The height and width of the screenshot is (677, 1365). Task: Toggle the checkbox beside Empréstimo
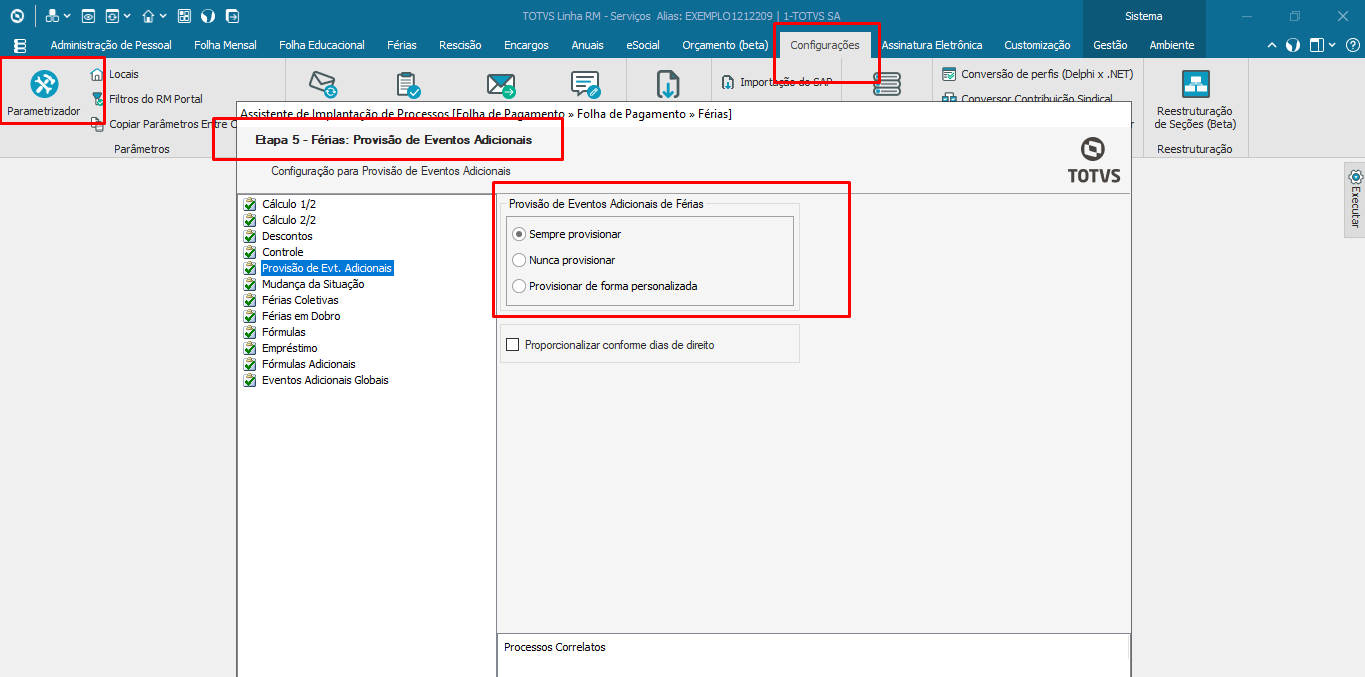[250, 348]
